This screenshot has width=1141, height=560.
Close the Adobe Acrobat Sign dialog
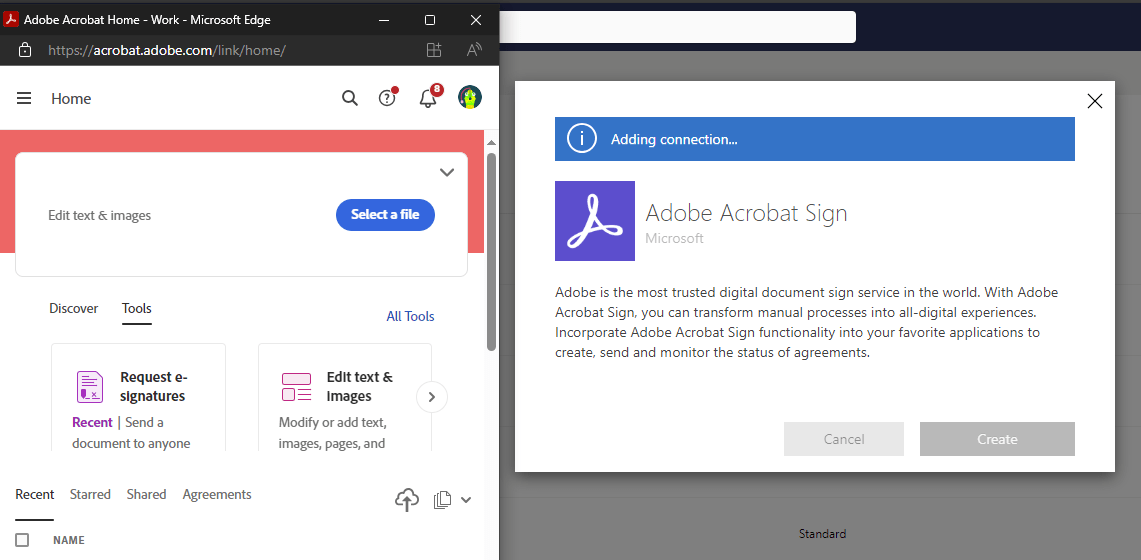click(x=1094, y=101)
